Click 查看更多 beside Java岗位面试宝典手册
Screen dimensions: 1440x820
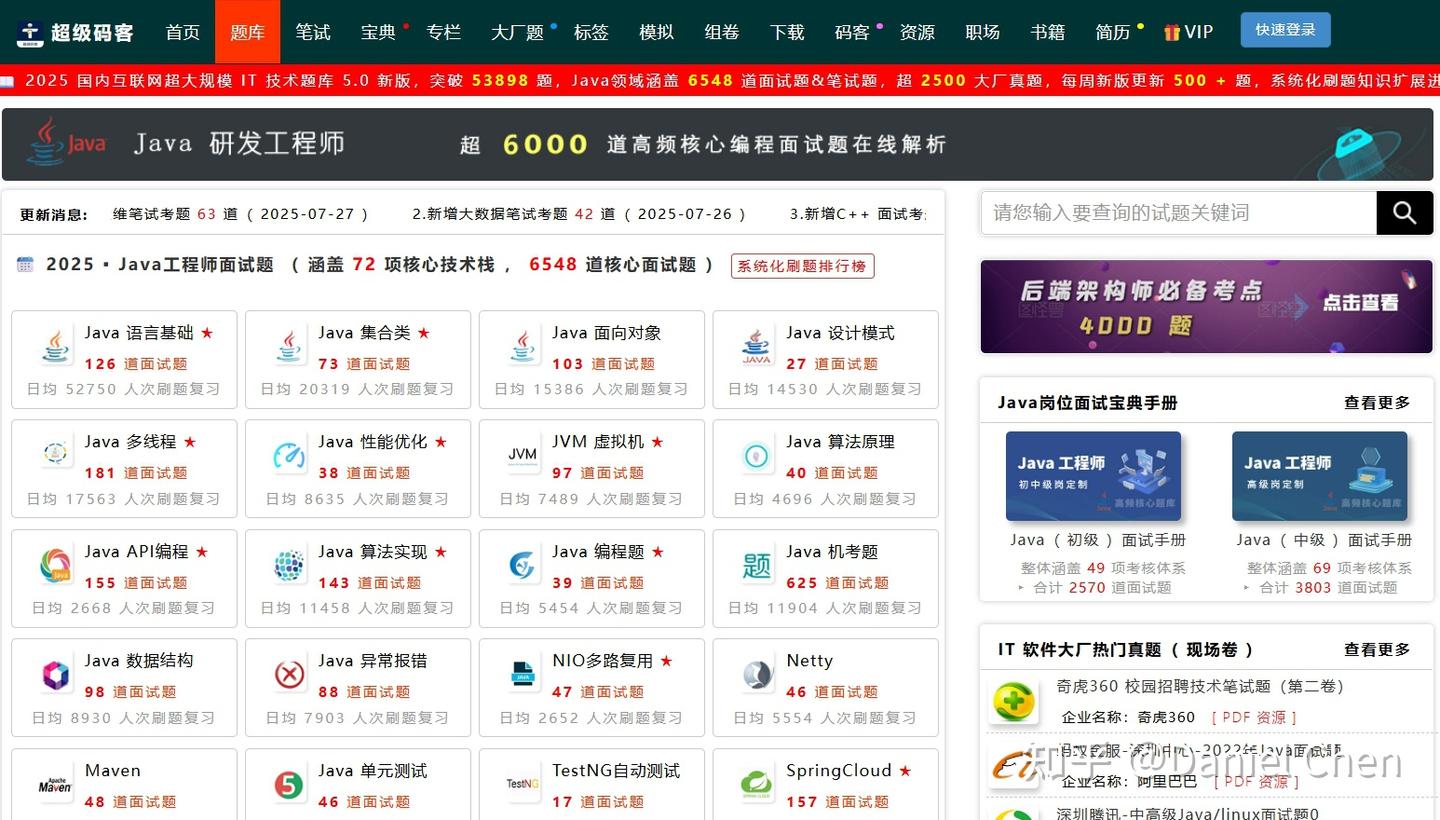[x=1377, y=403]
